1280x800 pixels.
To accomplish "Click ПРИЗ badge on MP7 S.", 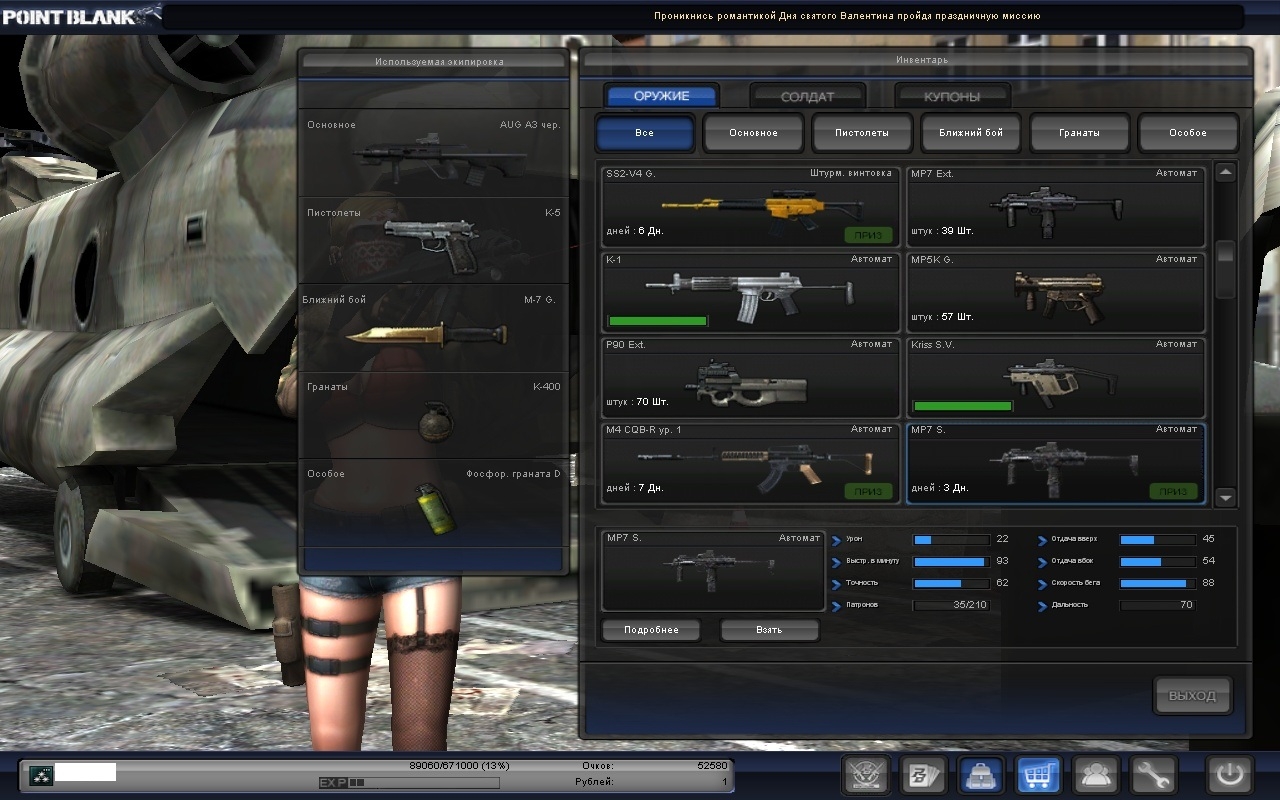I will [1174, 491].
